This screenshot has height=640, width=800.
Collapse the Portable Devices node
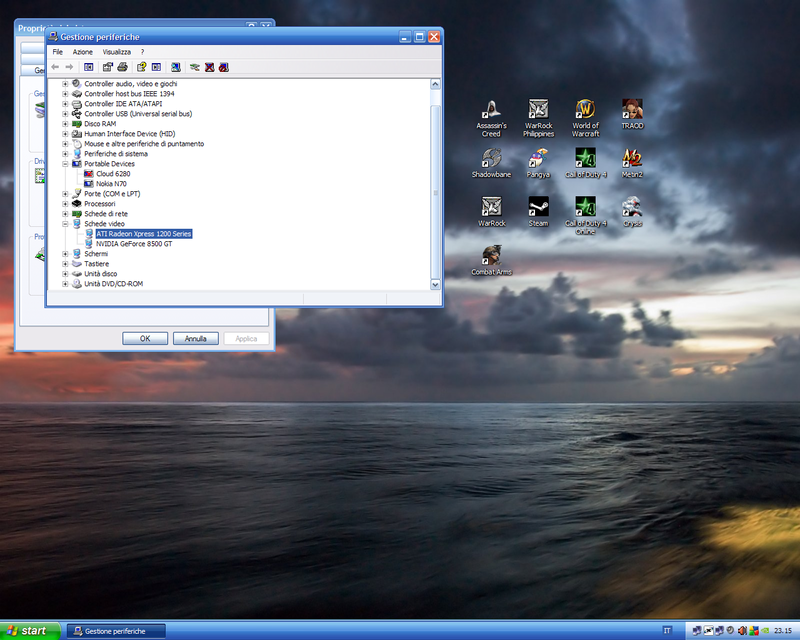point(66,164)
